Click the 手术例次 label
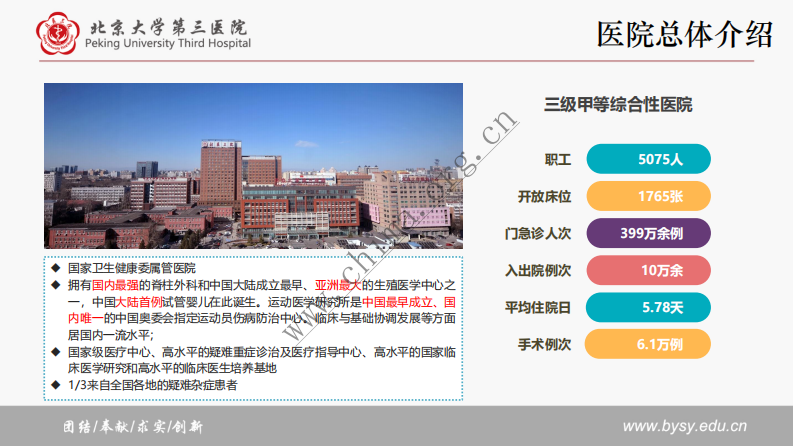 [x=544, y=344]
